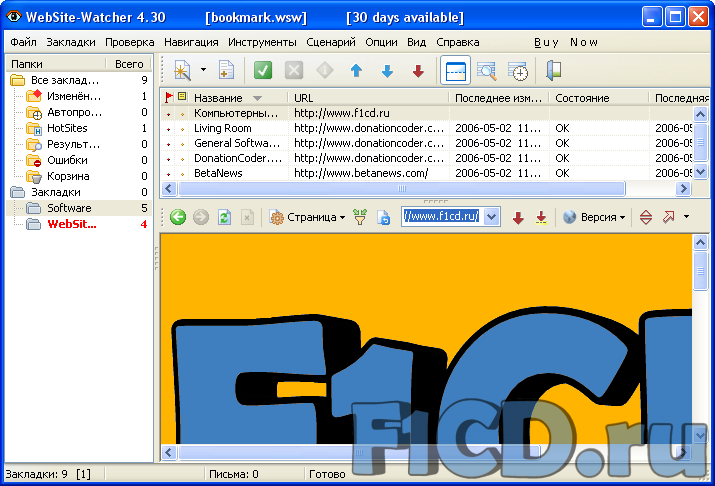Click the search magnifier toolbar icon

pos(486,71)
